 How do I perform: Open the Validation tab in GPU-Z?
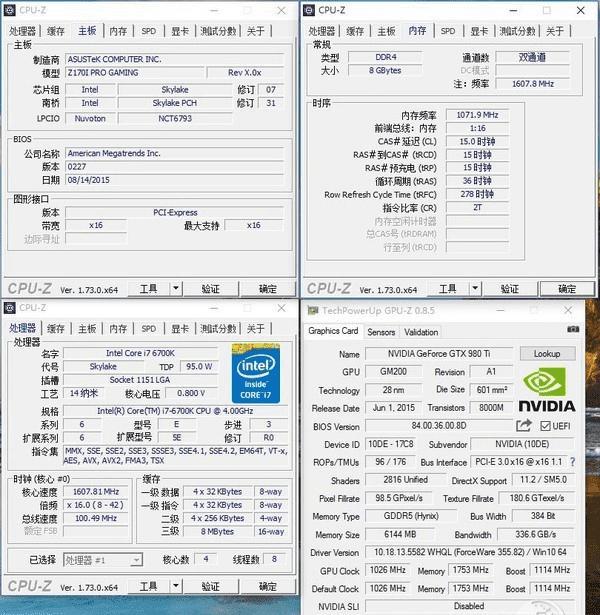coord(421,332)
